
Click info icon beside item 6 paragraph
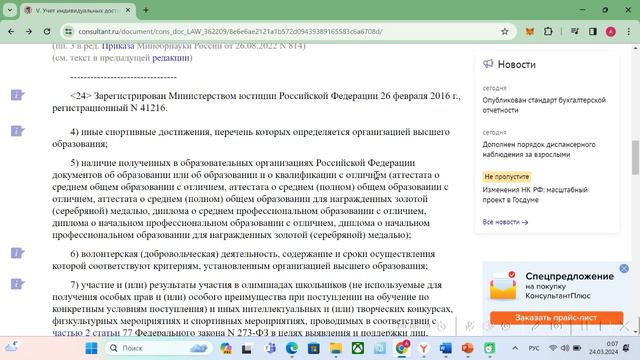17,253
